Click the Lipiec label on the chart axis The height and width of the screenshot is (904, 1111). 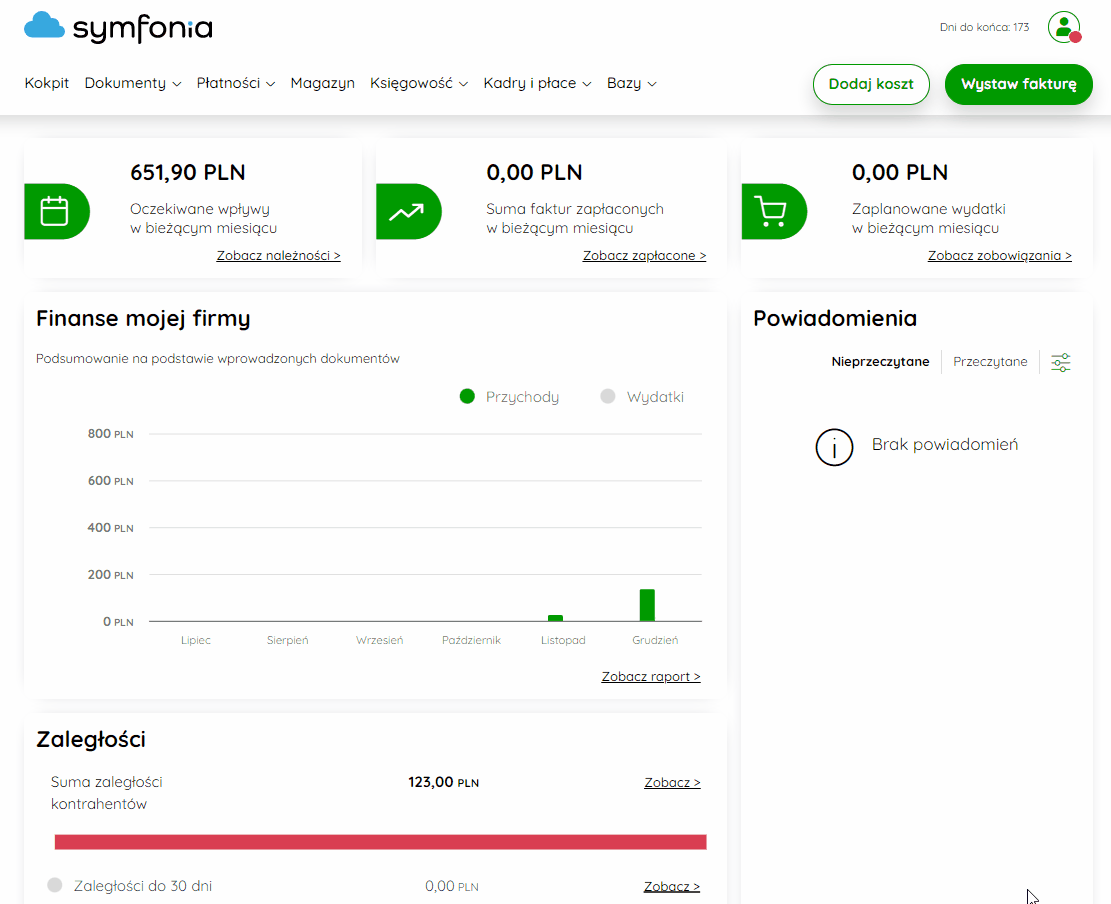[x=196, y=640]
